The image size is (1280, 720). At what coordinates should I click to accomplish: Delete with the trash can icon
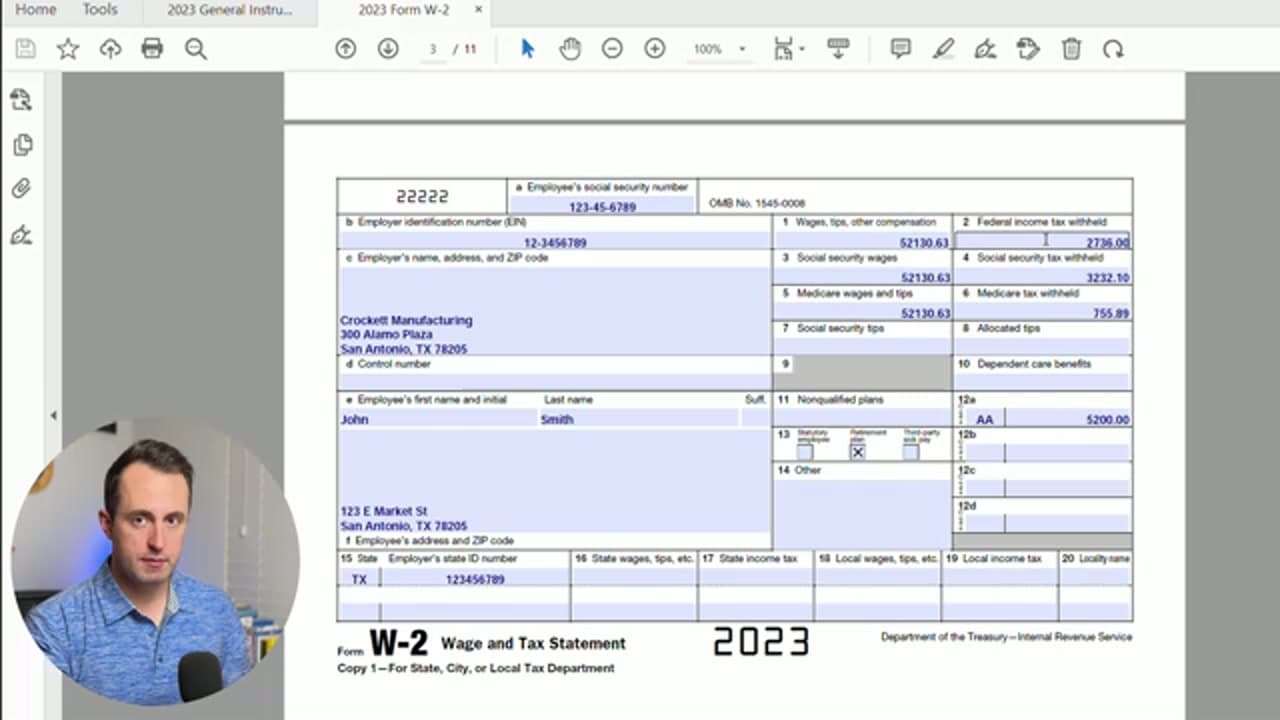point(1071,49)
